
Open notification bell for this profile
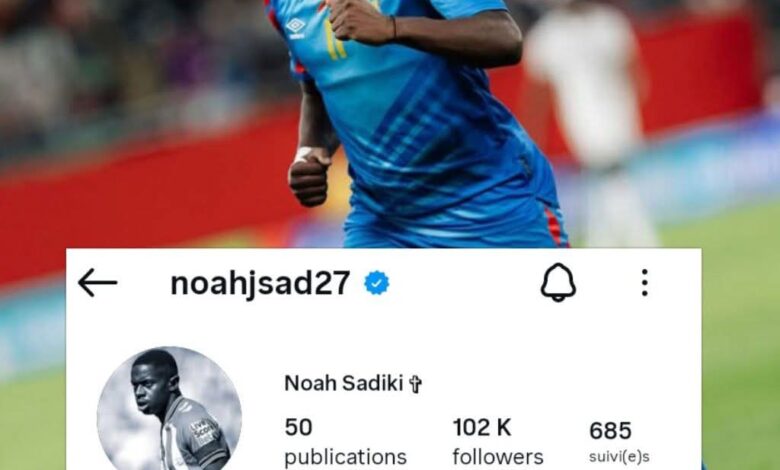click(558, 282)
